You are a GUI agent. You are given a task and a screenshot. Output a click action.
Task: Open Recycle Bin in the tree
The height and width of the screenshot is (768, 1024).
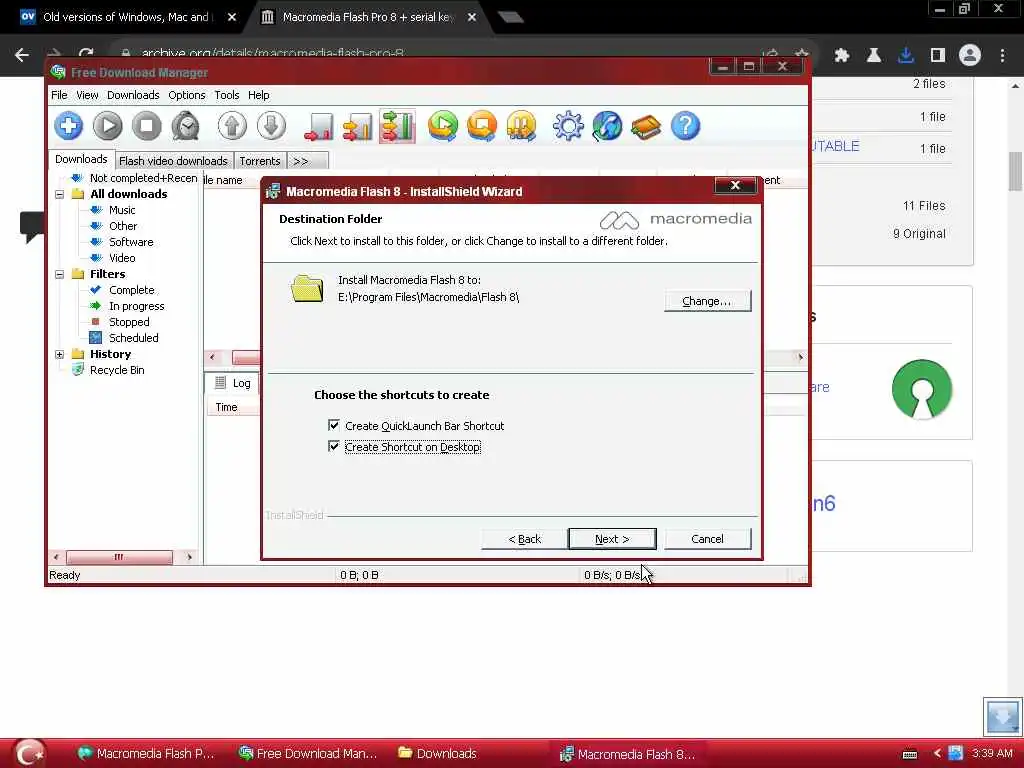pyautogui.click(x=117, y=370)
